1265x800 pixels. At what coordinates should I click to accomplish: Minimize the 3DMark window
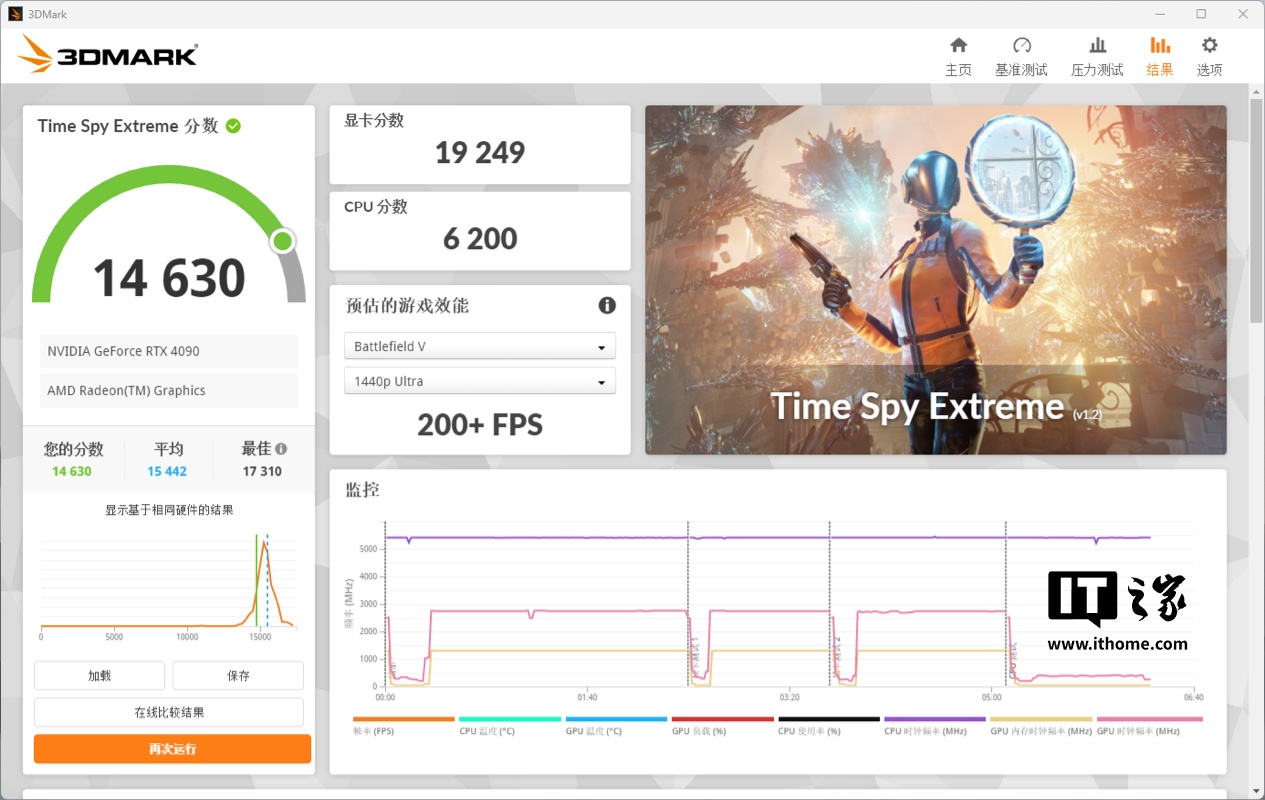click(1160, 14)
